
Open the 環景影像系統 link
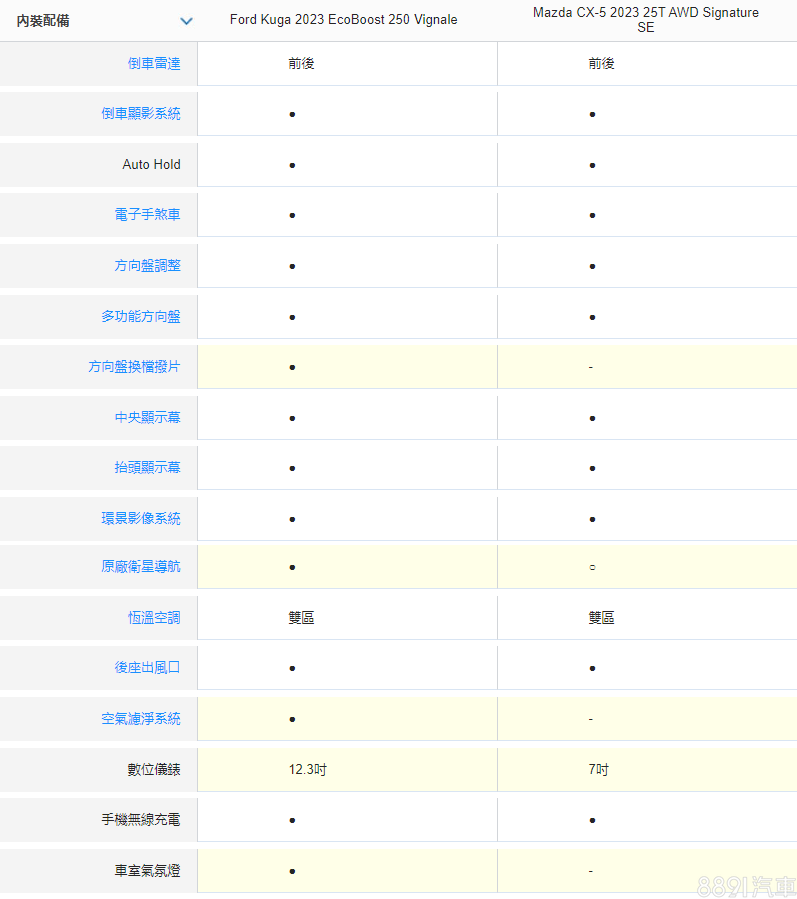click(141, 518)
